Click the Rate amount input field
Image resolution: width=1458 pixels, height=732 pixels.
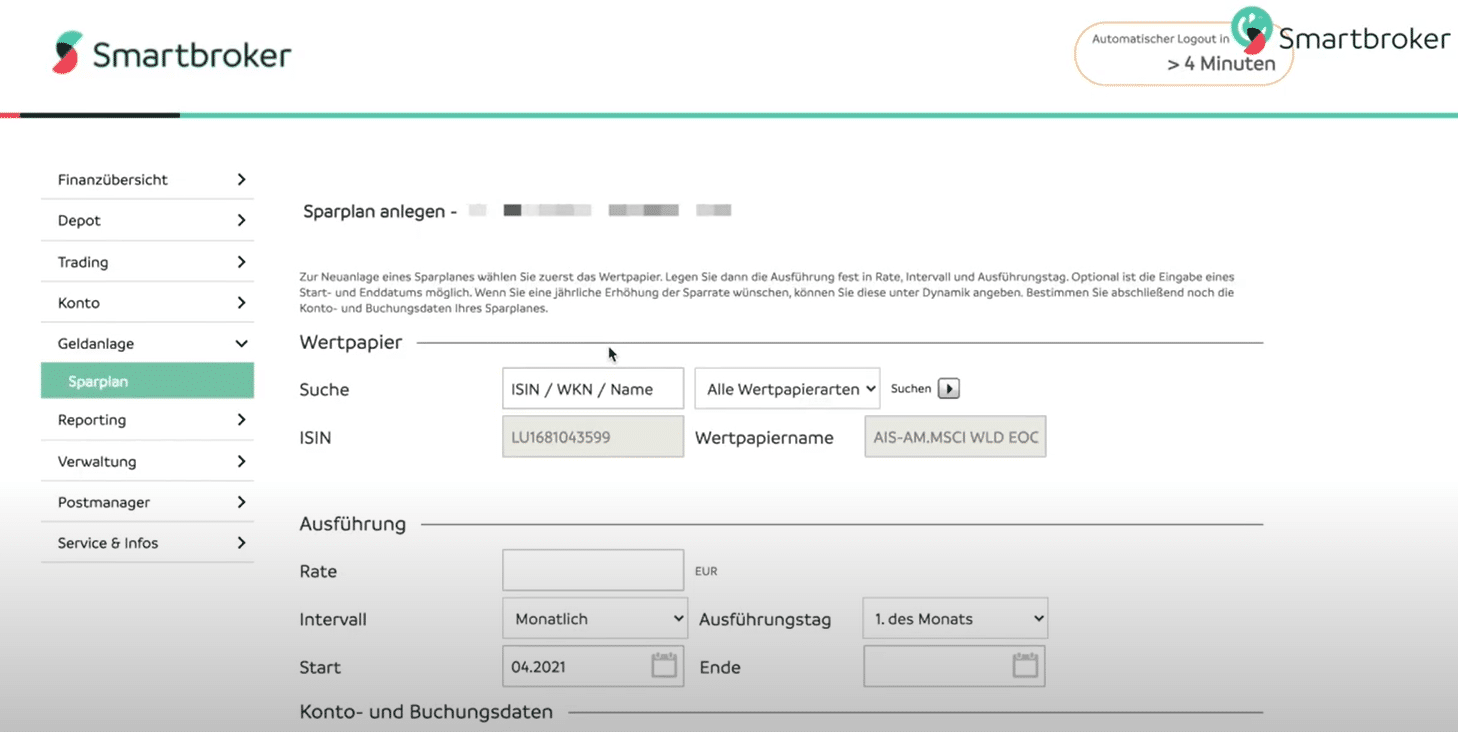(x=593, y=570)
